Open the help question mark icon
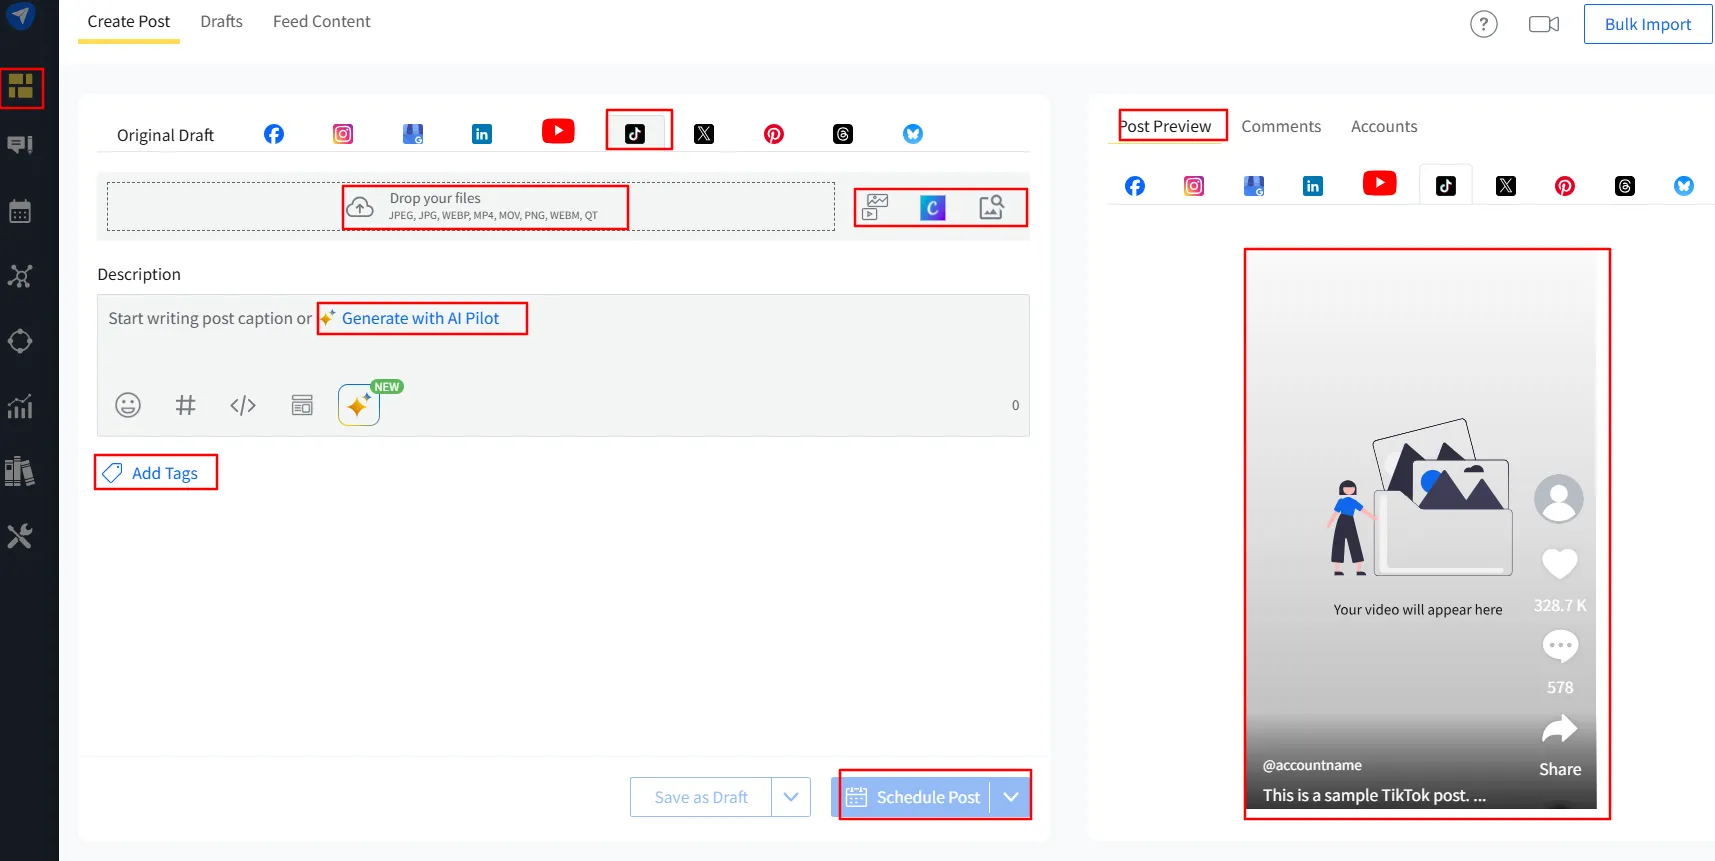The height and width of the screenshot is (861, 1715). (1484, 24)
